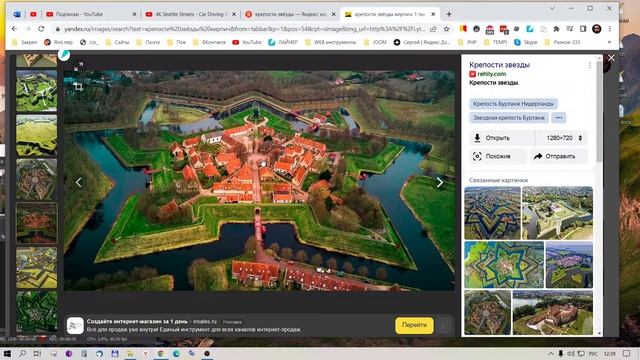Viewport: 640px width, 360px height.
Task: Open the Windows Start menu
Action: coord(7,353)
